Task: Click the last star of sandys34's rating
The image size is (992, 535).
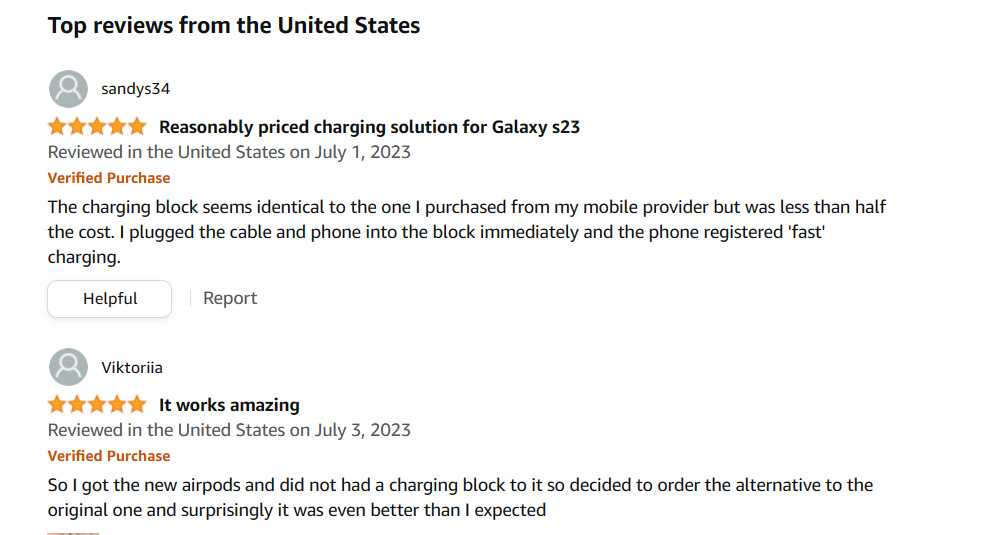Action: [x=136, y=127]
